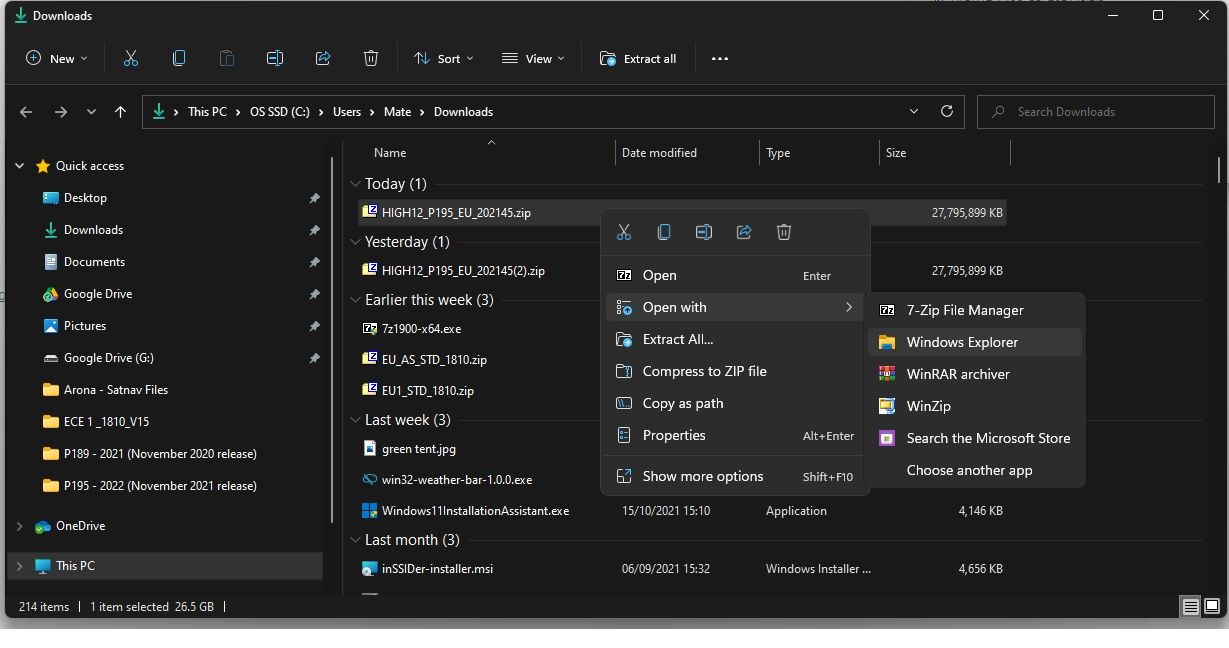This screenshot has width=1229, height=648.
Task: Go up one folder level arrow
Action: 121,112
